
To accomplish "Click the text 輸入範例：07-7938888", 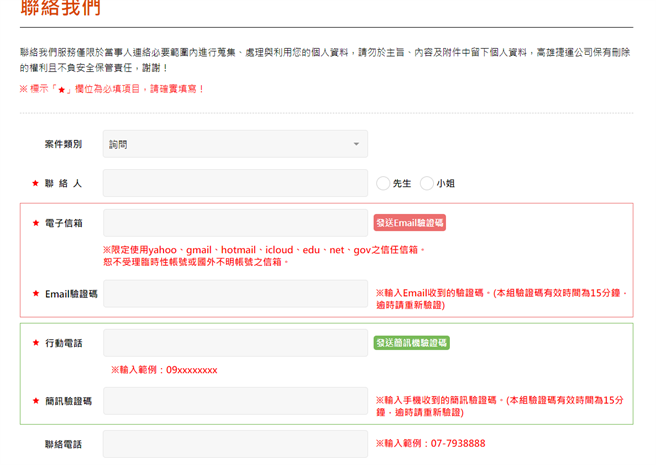I will (x=430, y=444).
